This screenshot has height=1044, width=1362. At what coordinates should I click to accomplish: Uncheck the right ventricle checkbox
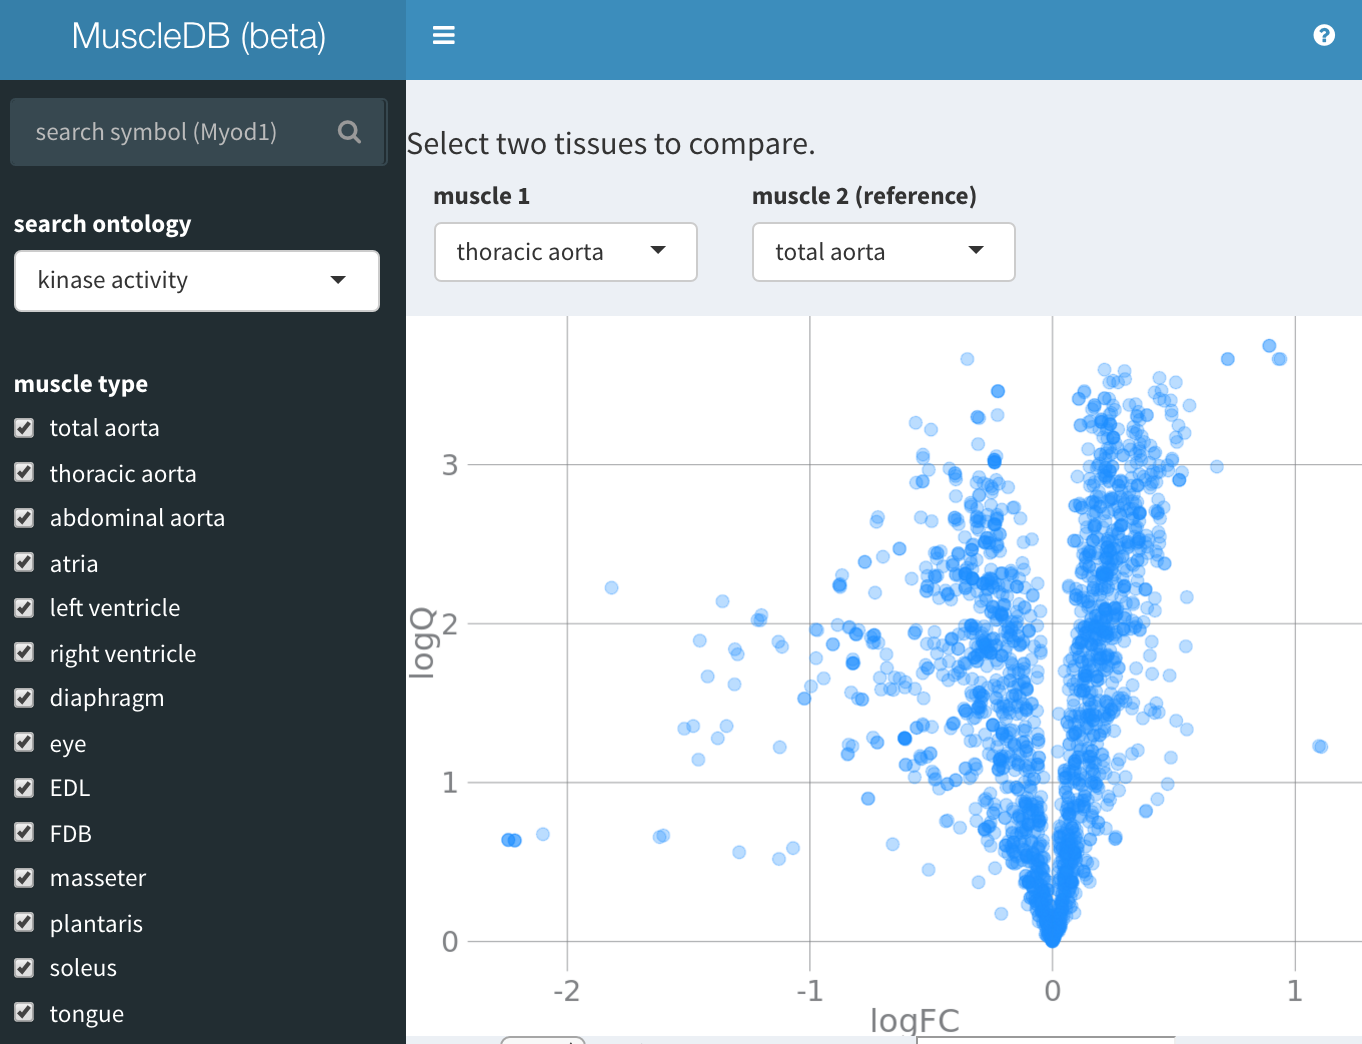pos(25,653)
